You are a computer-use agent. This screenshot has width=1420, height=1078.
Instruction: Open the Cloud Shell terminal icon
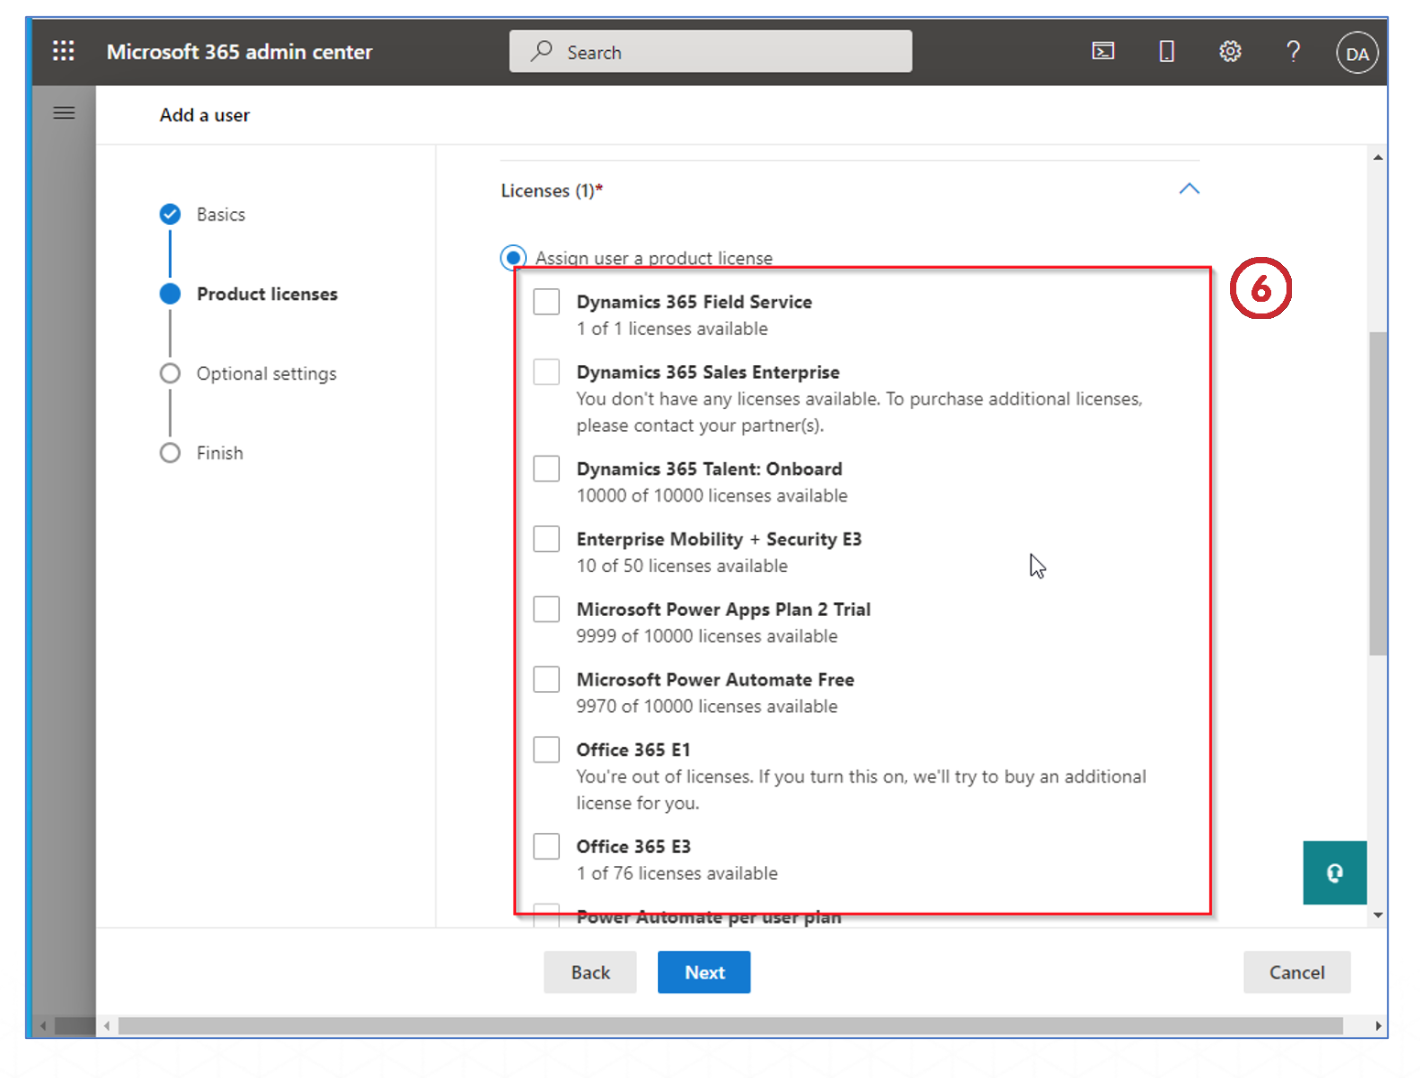(x=1102, y=51)
